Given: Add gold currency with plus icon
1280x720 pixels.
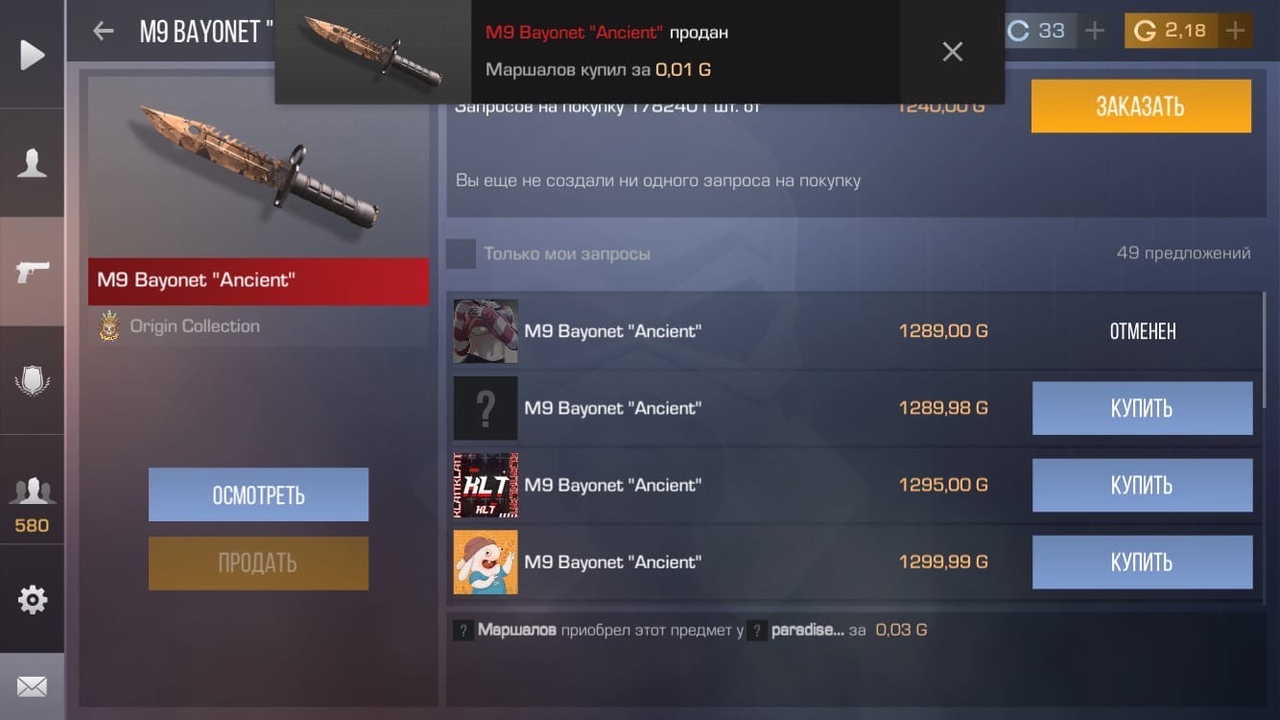Looking at the screenshot, I should [1236, 31].
